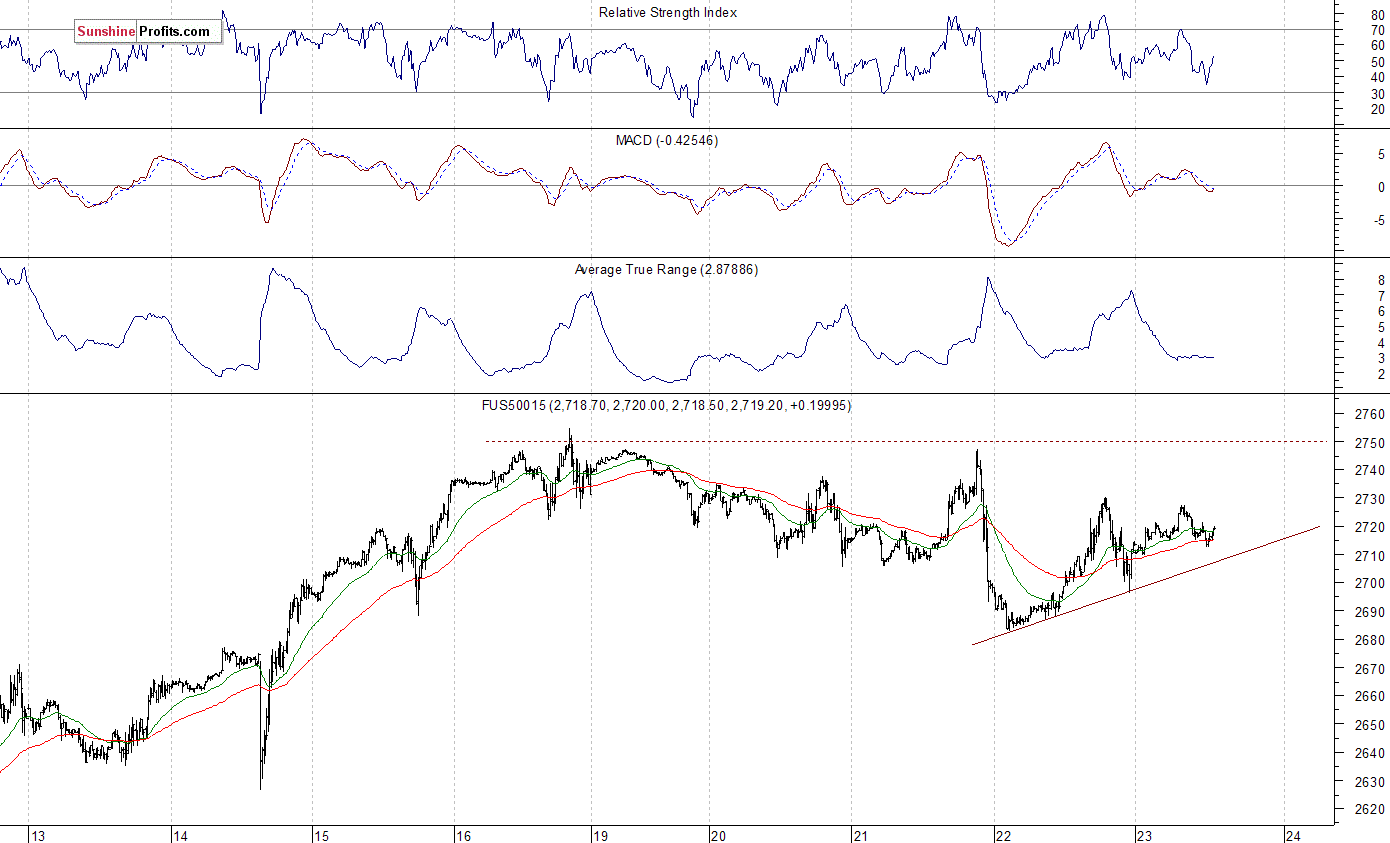Click date label 19 on time axis
This screenshot has width=1390, height=843.
[600, 835]
